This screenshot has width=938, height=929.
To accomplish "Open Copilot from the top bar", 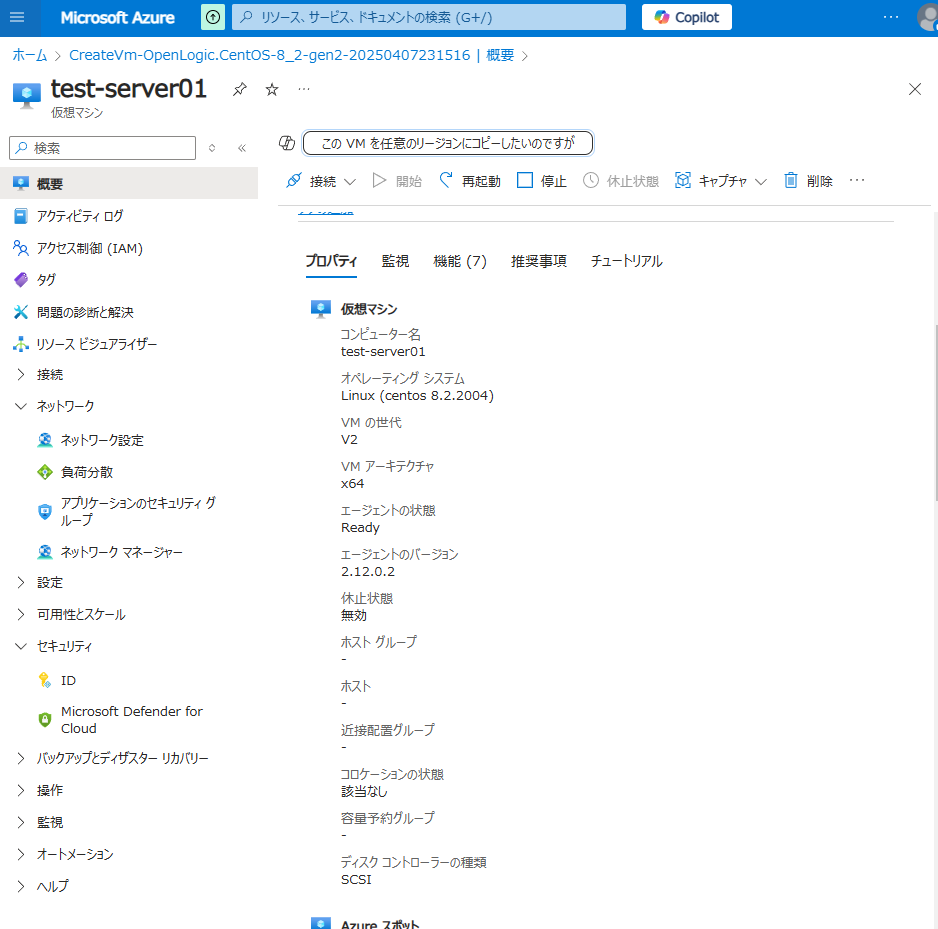I will 686,17.
